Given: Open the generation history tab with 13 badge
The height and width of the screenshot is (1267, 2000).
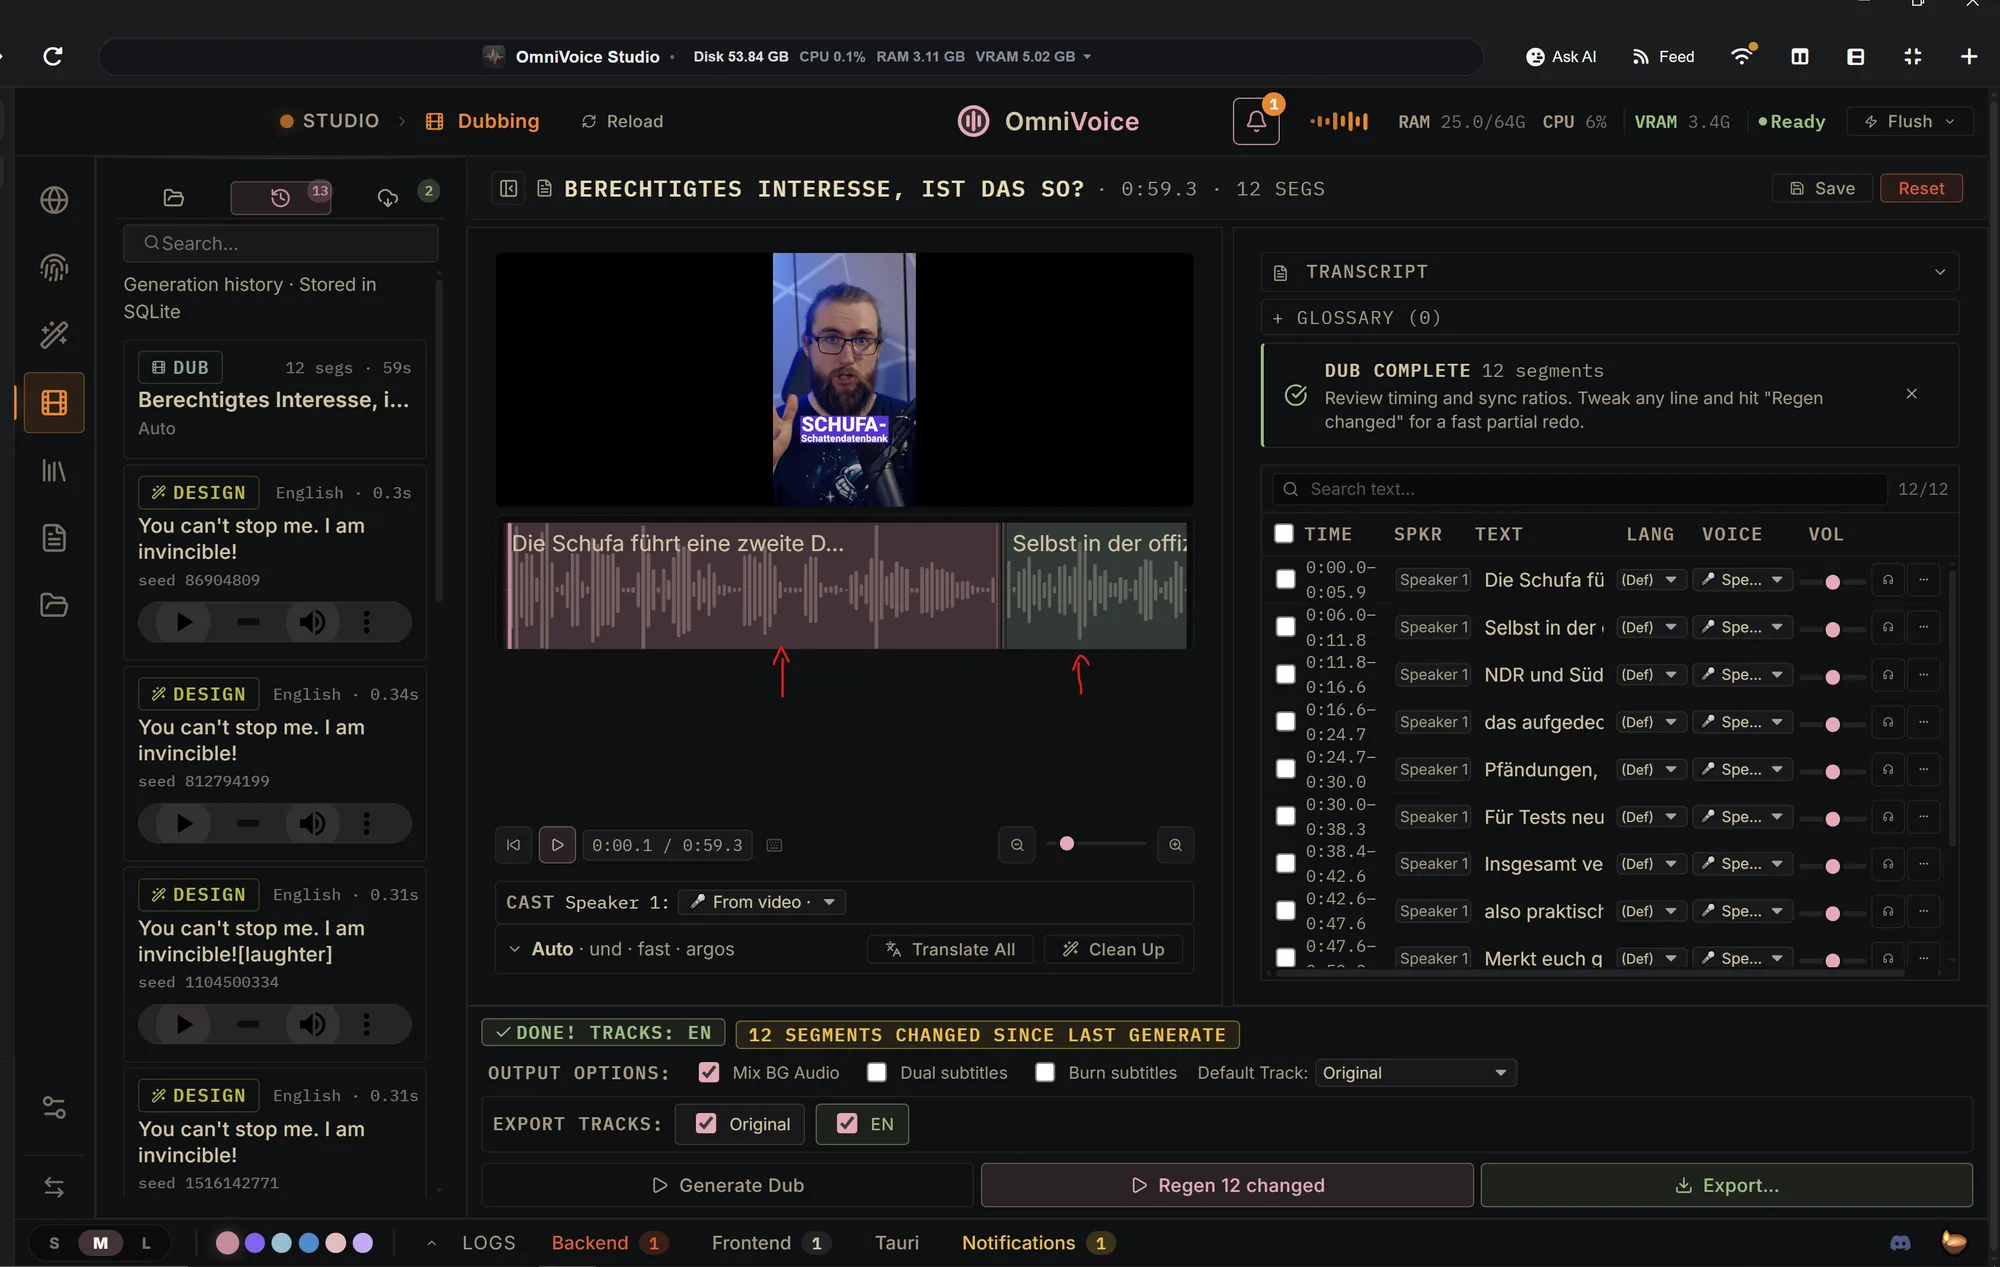Looking at the screenshot, I should point(281,198).
